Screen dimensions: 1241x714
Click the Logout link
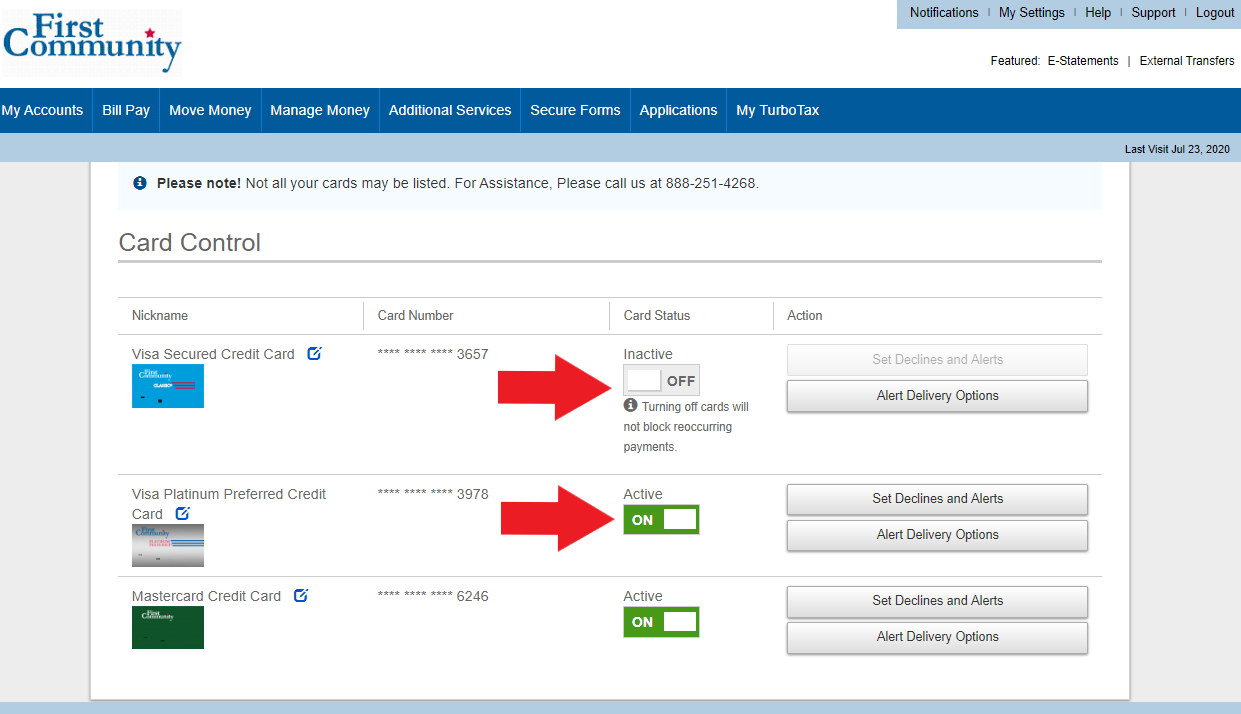pyautogui.click(x=1215, y=13)
